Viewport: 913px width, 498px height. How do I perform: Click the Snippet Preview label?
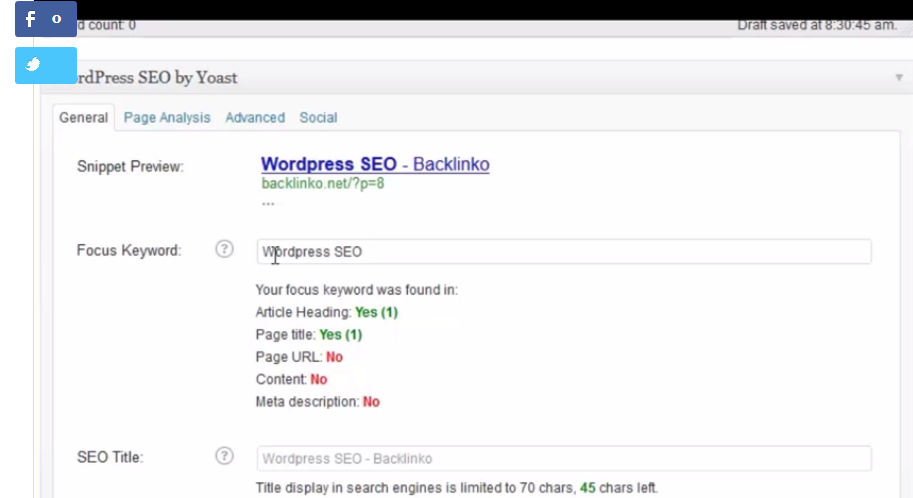[x=130, y=167]
